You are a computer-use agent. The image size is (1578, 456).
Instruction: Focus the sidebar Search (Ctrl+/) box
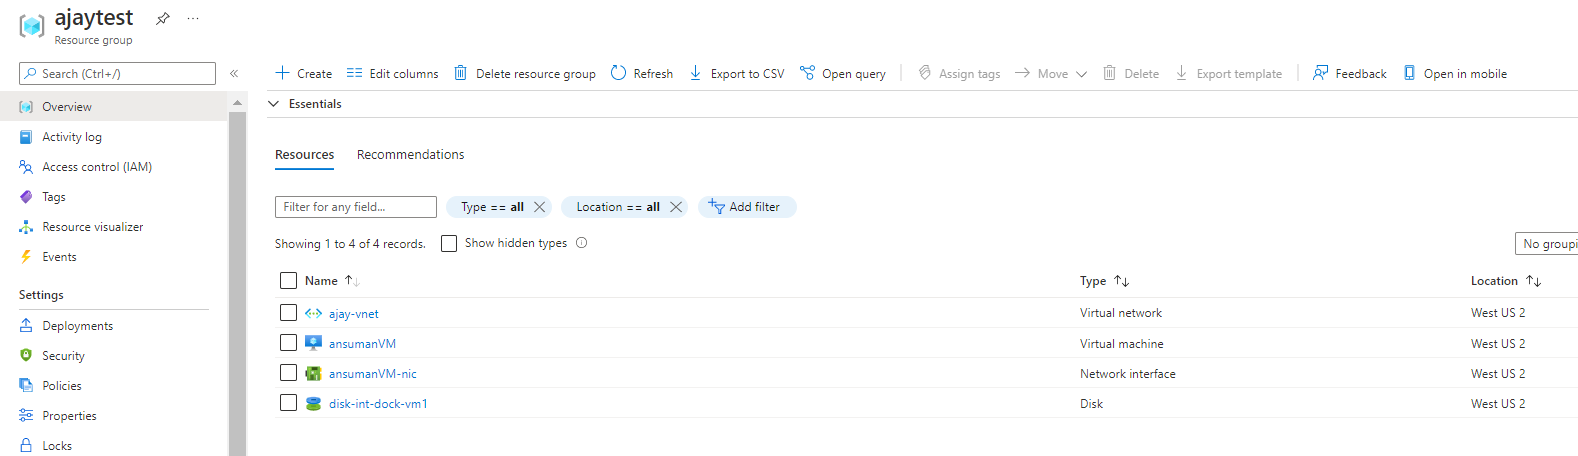coord(117,73)
